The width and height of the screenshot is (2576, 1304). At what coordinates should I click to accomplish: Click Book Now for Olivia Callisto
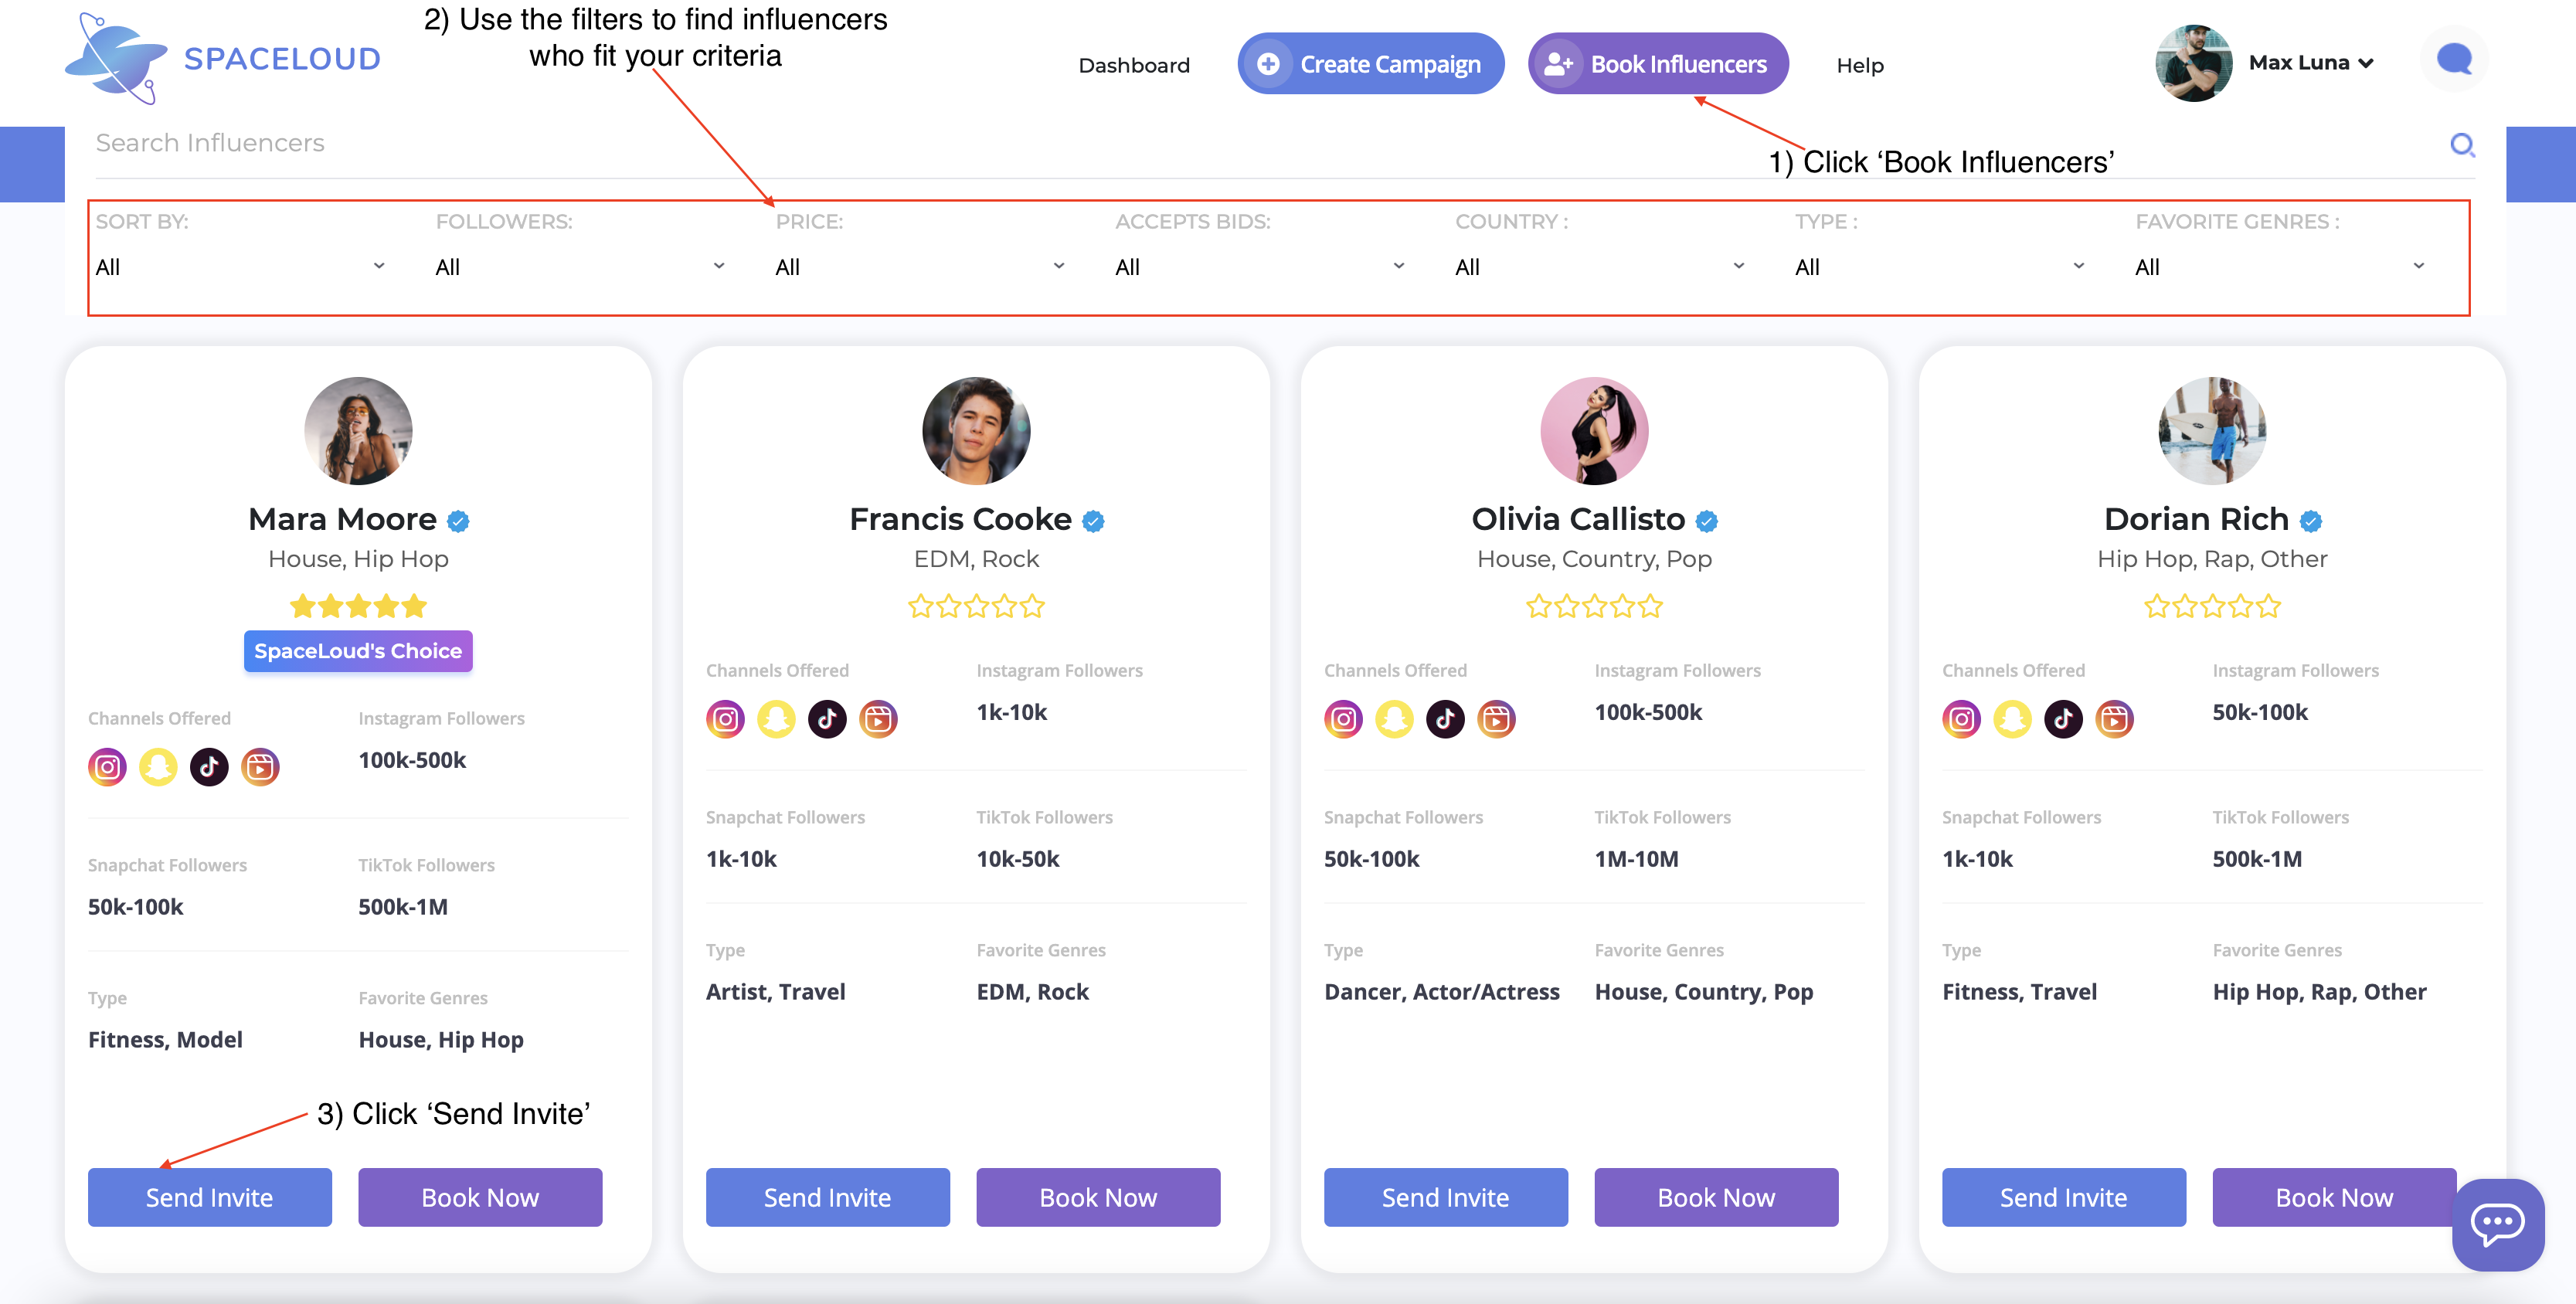[x=1715, y=1197]
